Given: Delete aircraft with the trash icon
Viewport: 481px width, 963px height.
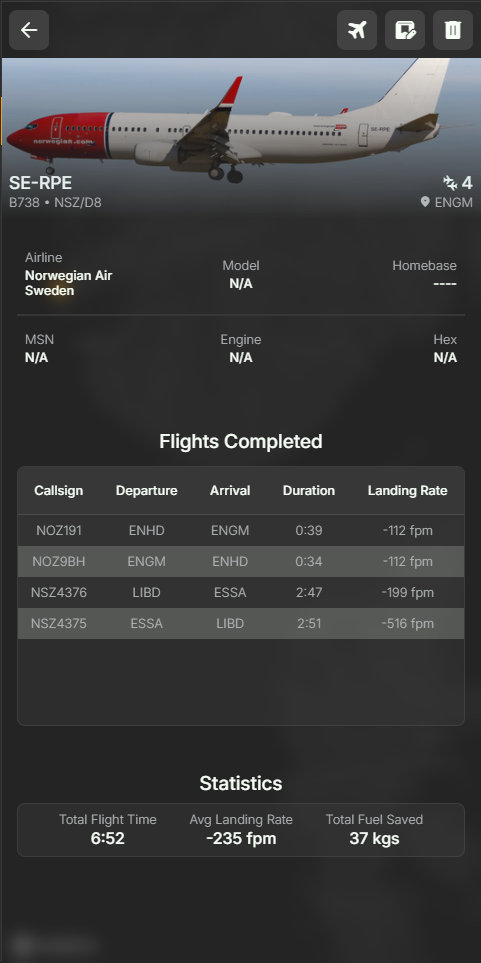Looking at the screenshot, I should tap(453, 30).
